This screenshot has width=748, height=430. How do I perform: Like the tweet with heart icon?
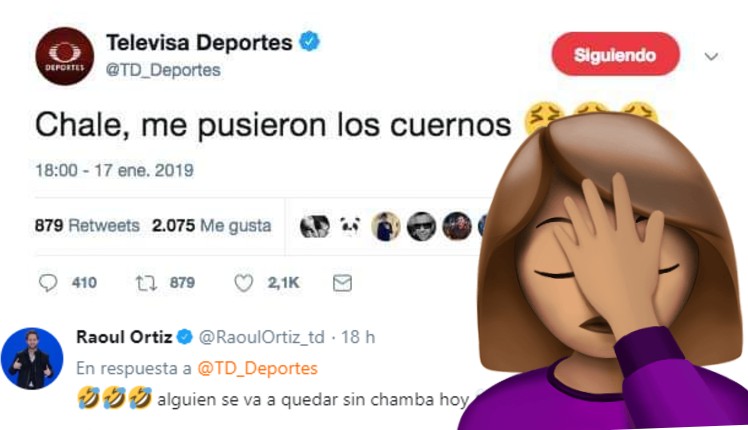point(243,283)
